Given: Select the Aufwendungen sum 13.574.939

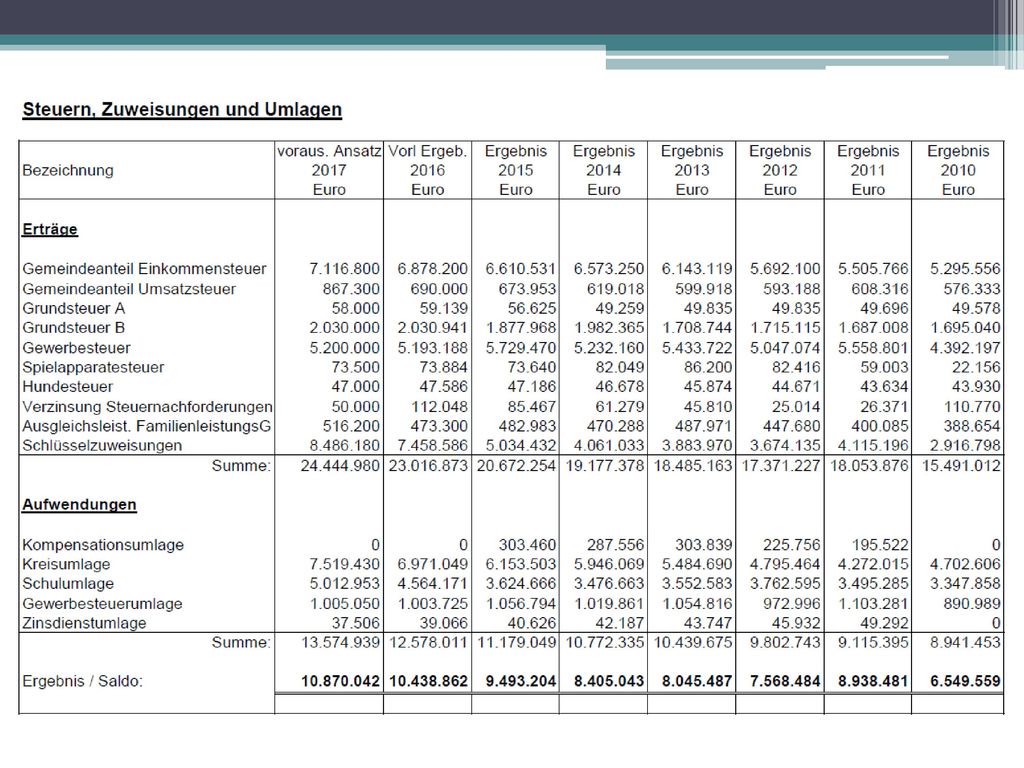Looking at the screenshot, I should pos(340,643).
